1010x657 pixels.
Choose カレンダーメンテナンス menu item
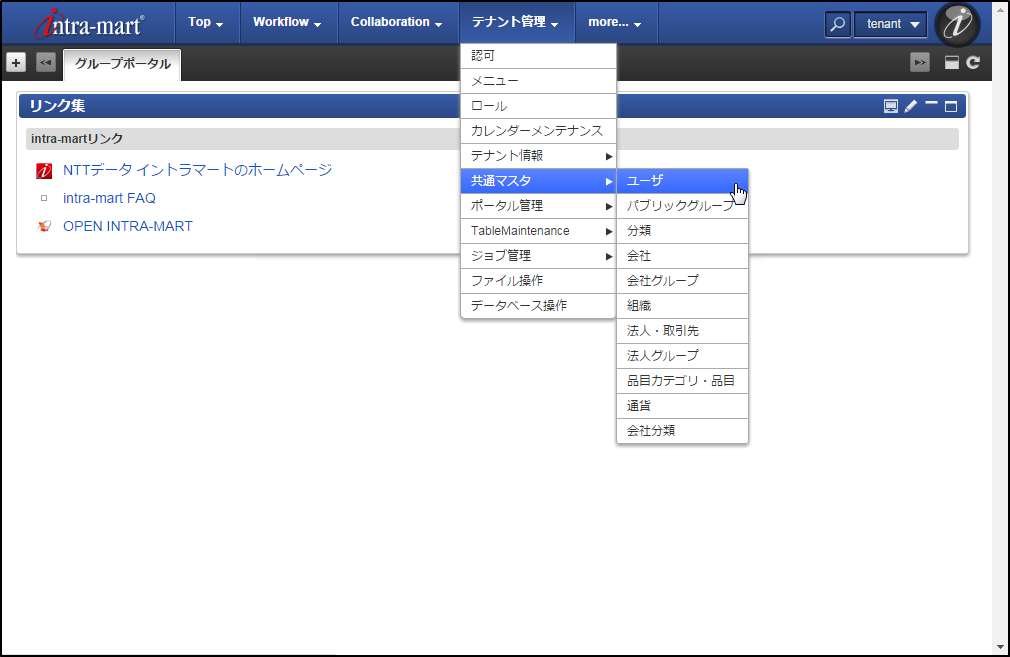(x=538, y=131)
